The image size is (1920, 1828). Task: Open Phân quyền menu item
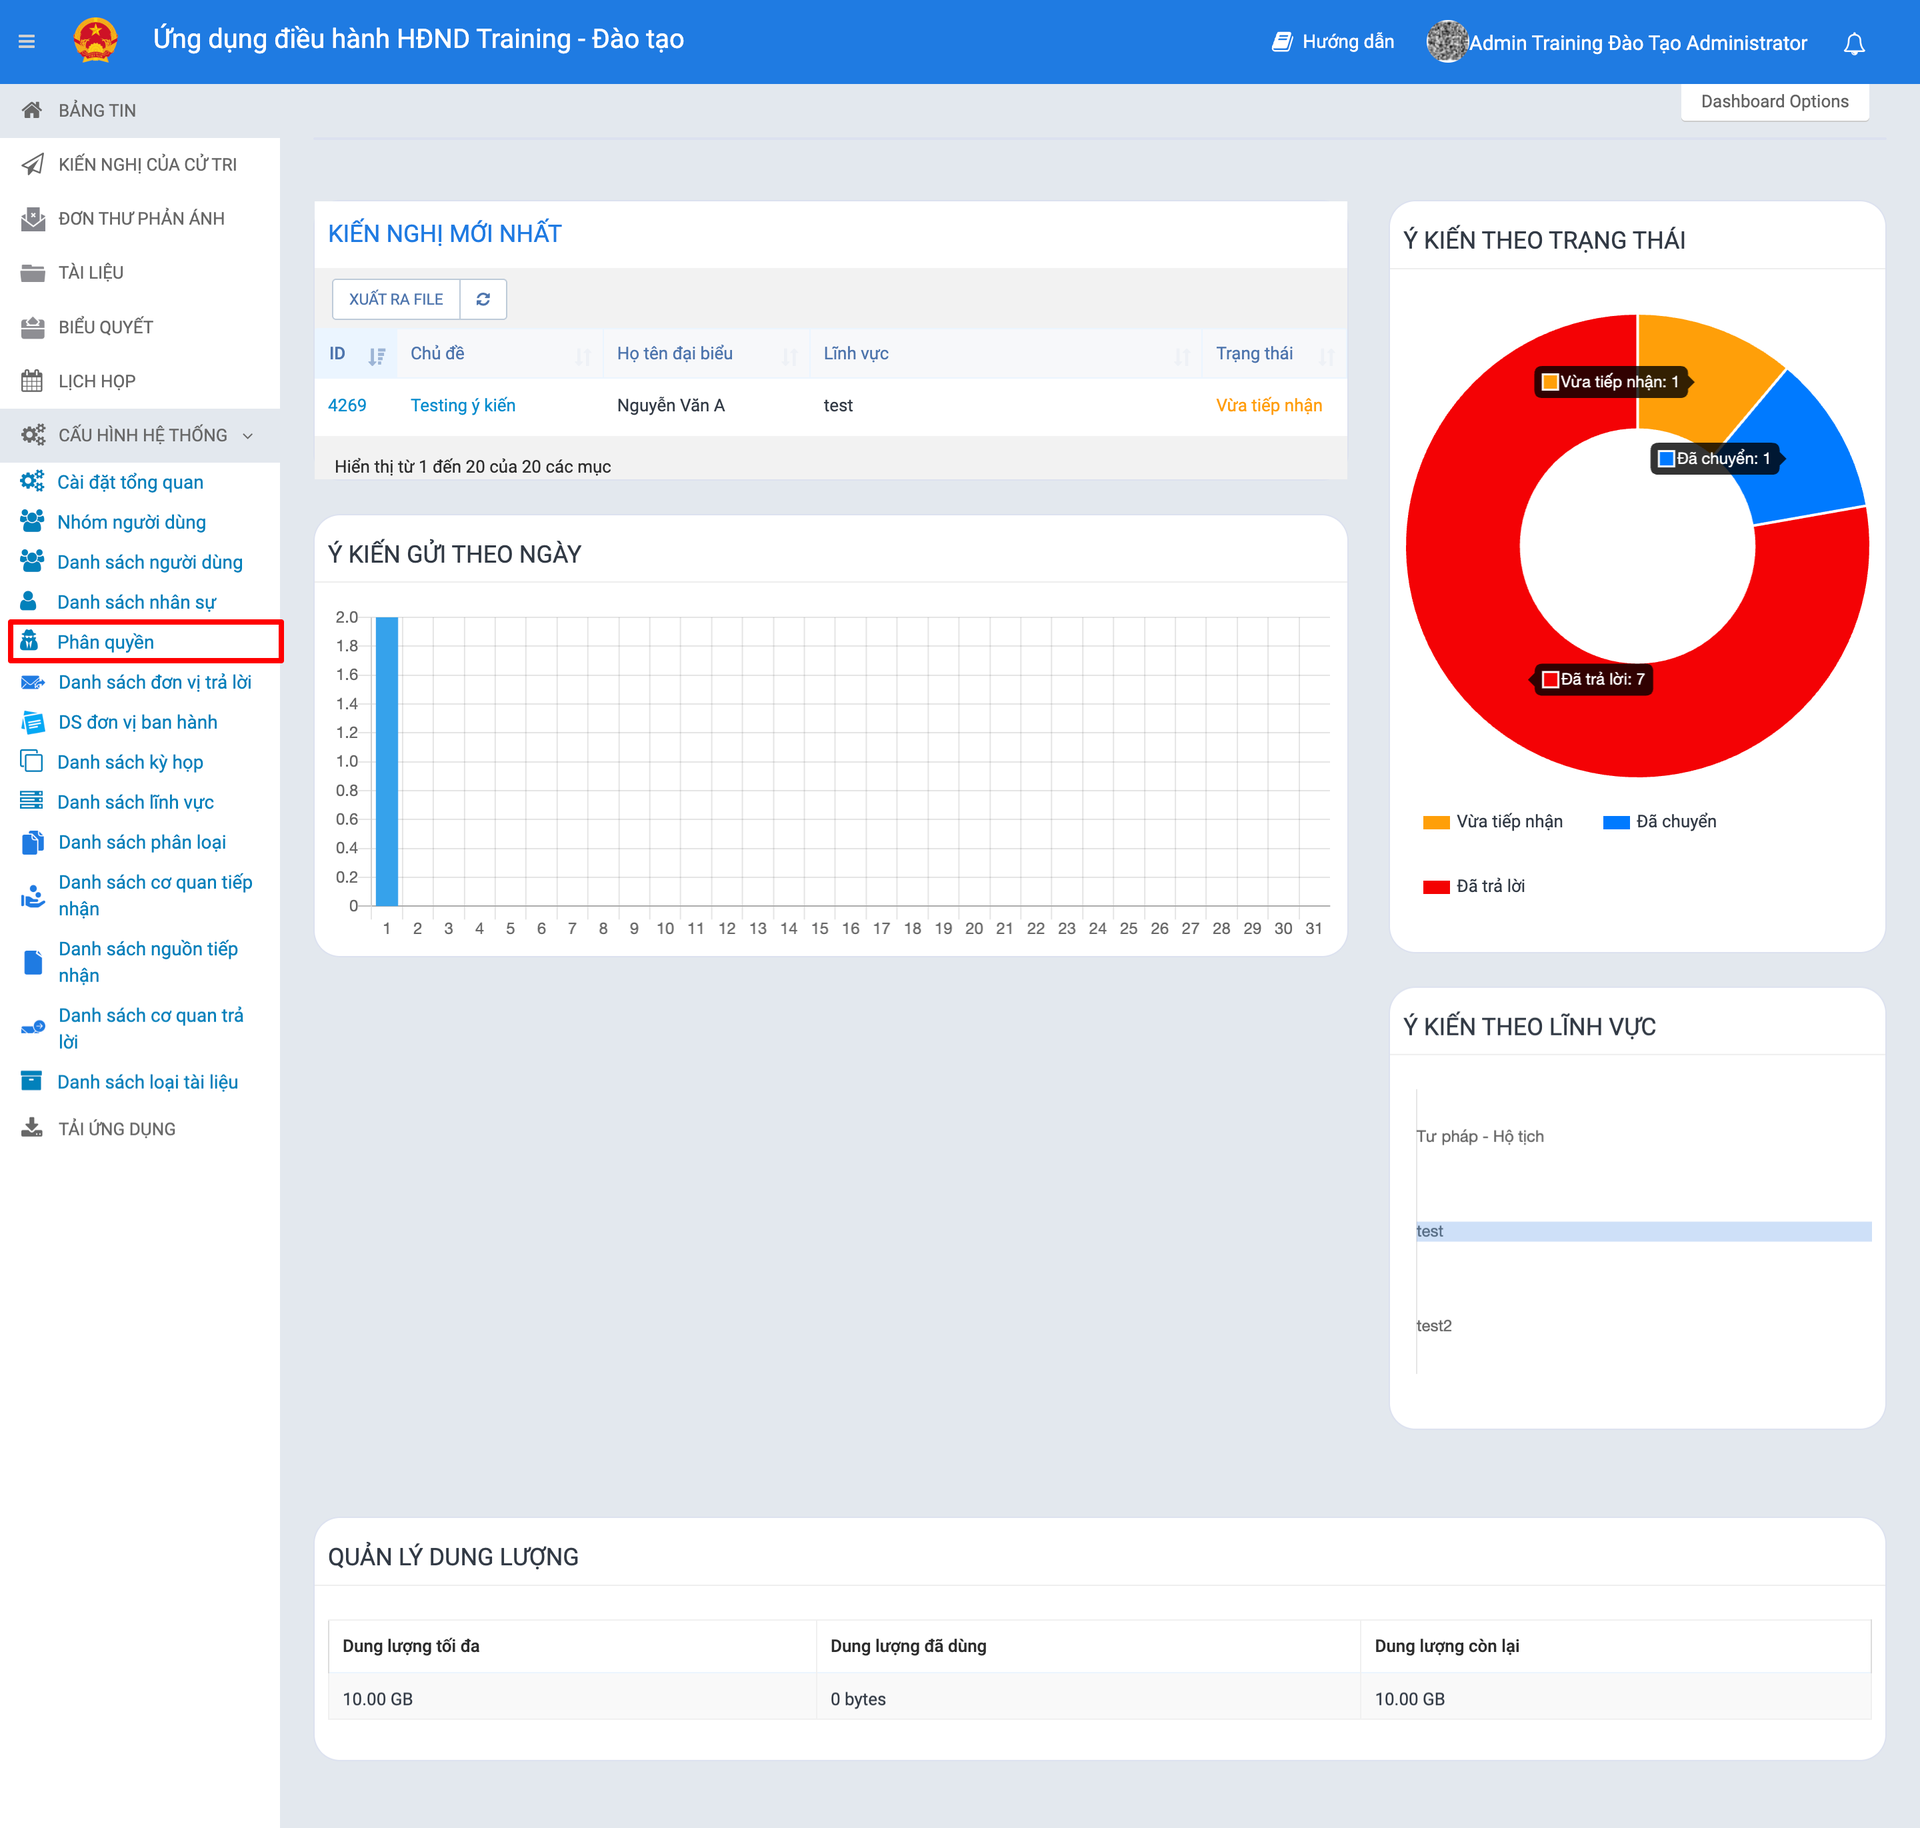tap(105, 642)
